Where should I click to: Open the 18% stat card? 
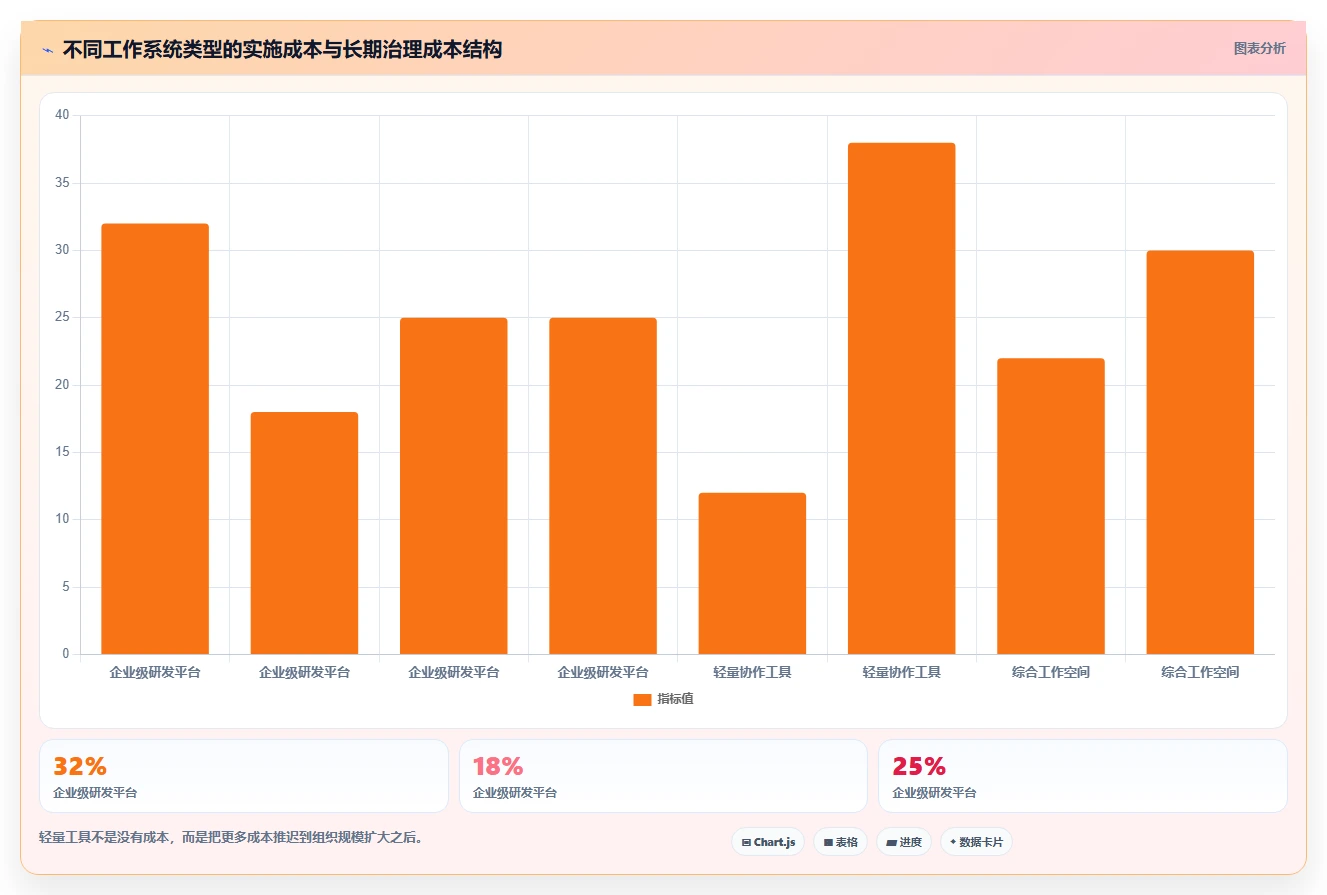(663, 776)
